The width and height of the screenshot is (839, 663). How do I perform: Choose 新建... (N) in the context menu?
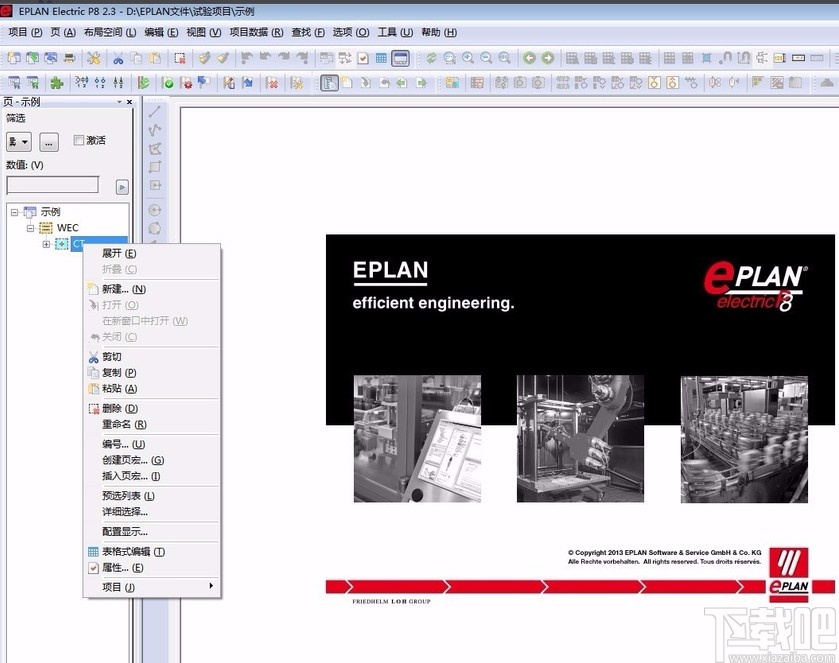(x=152, y=289)
